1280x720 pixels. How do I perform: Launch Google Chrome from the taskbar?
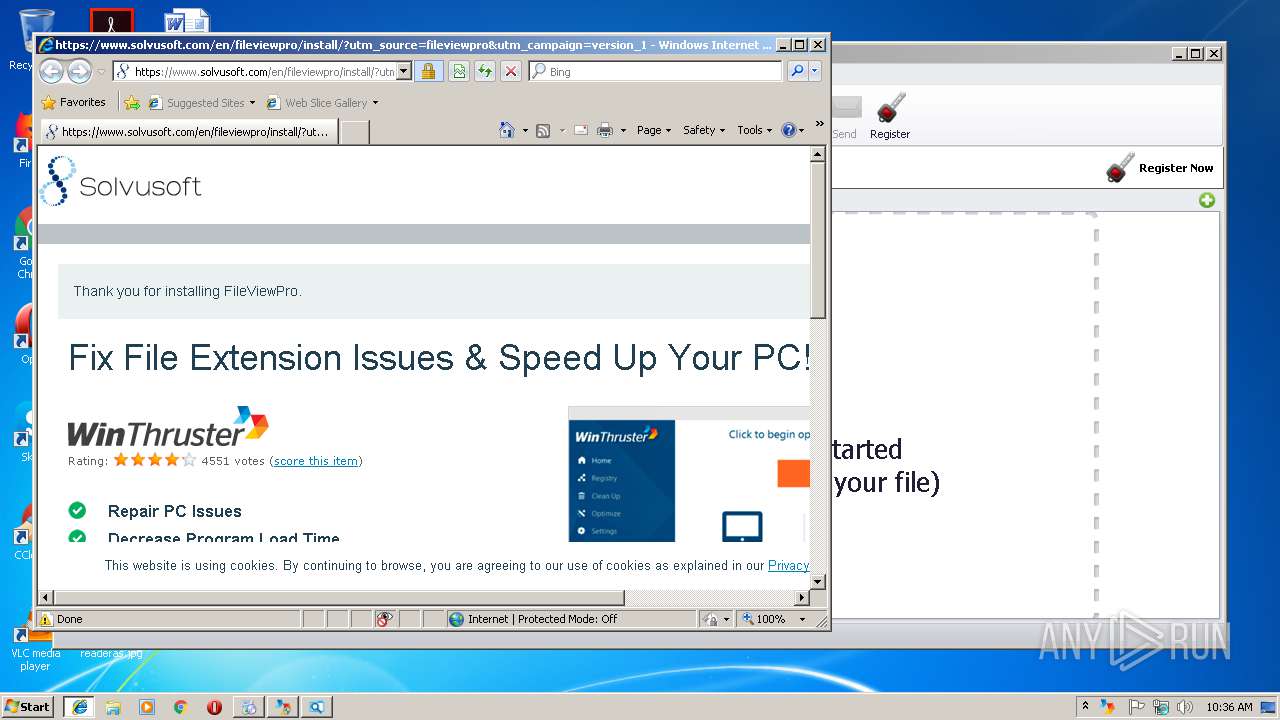click(x=180, y=707)
